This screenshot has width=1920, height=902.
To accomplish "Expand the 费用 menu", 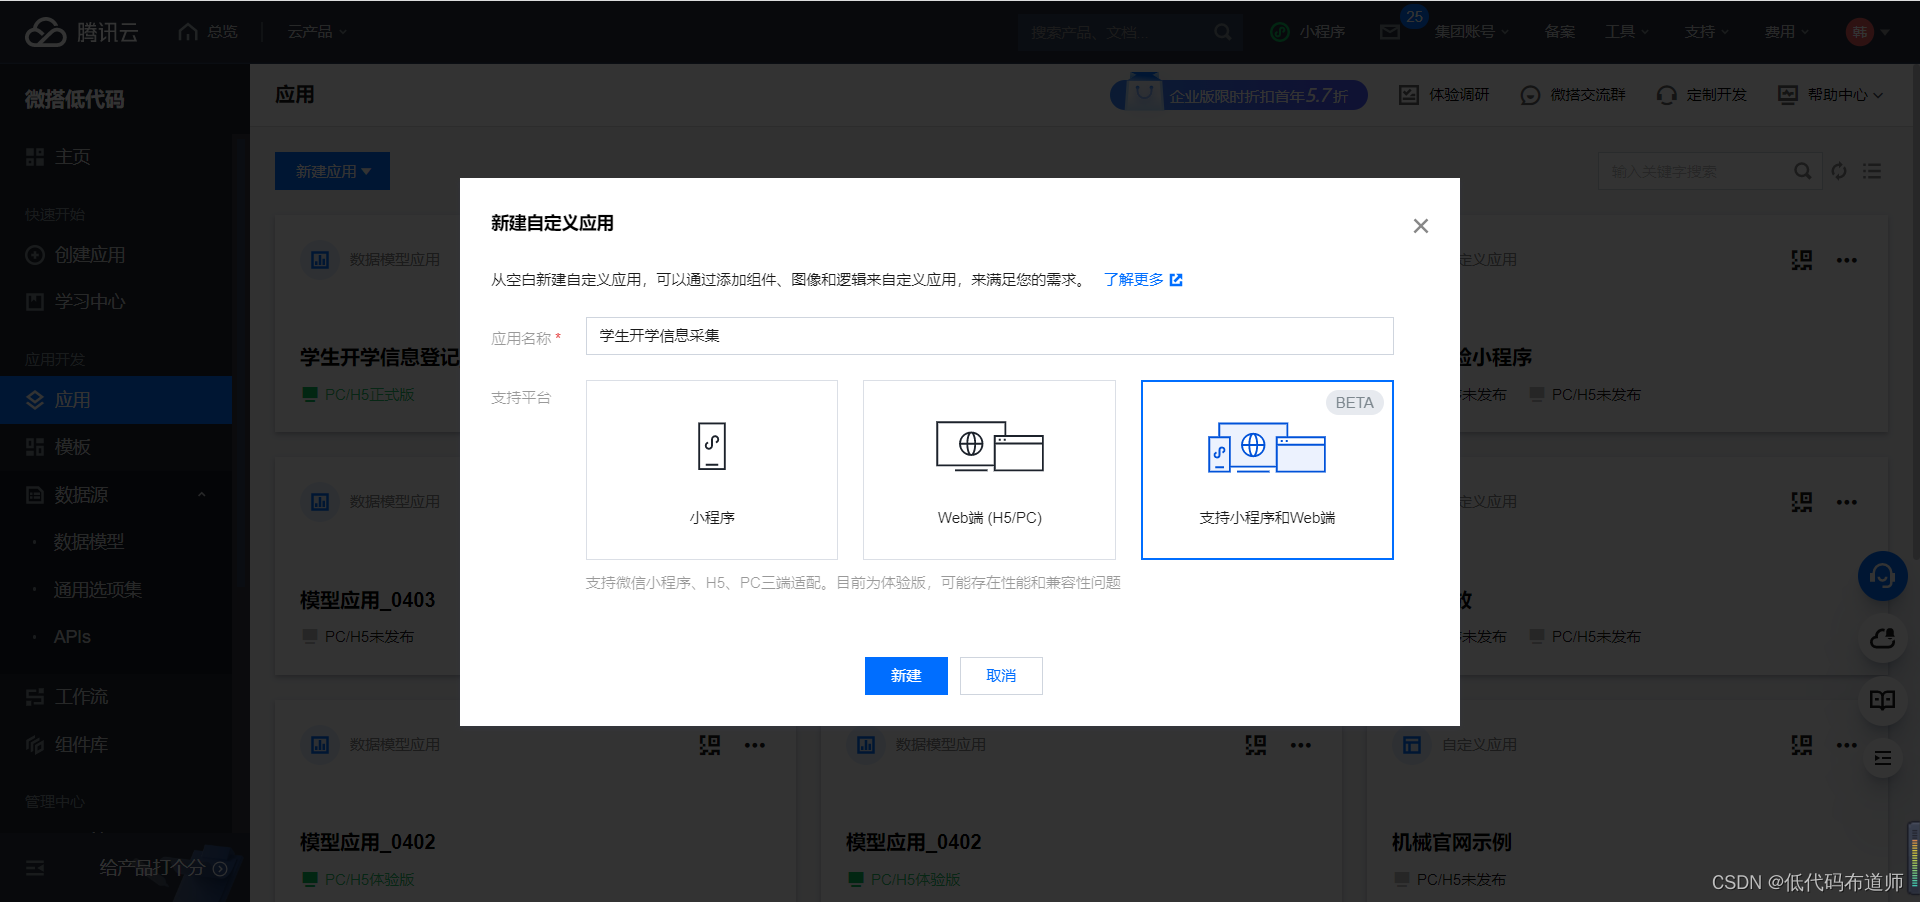I will tap(1786, 32).
